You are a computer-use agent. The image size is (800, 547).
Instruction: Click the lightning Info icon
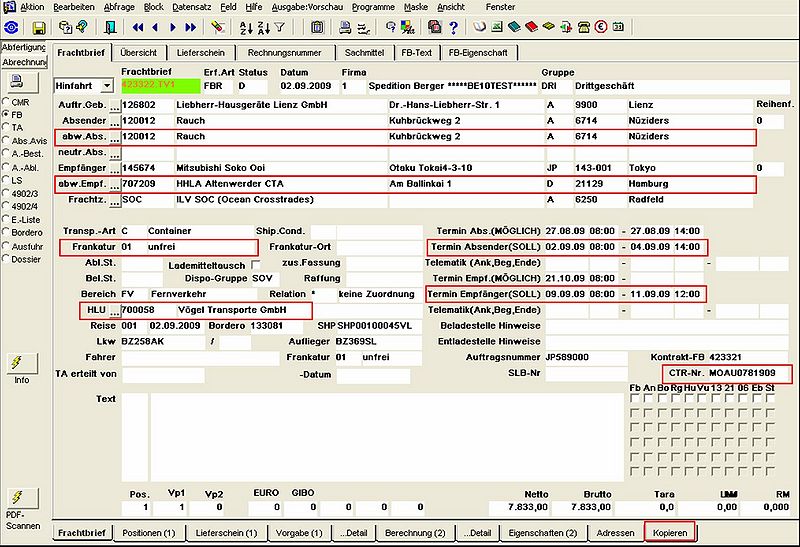coord(21,363)
